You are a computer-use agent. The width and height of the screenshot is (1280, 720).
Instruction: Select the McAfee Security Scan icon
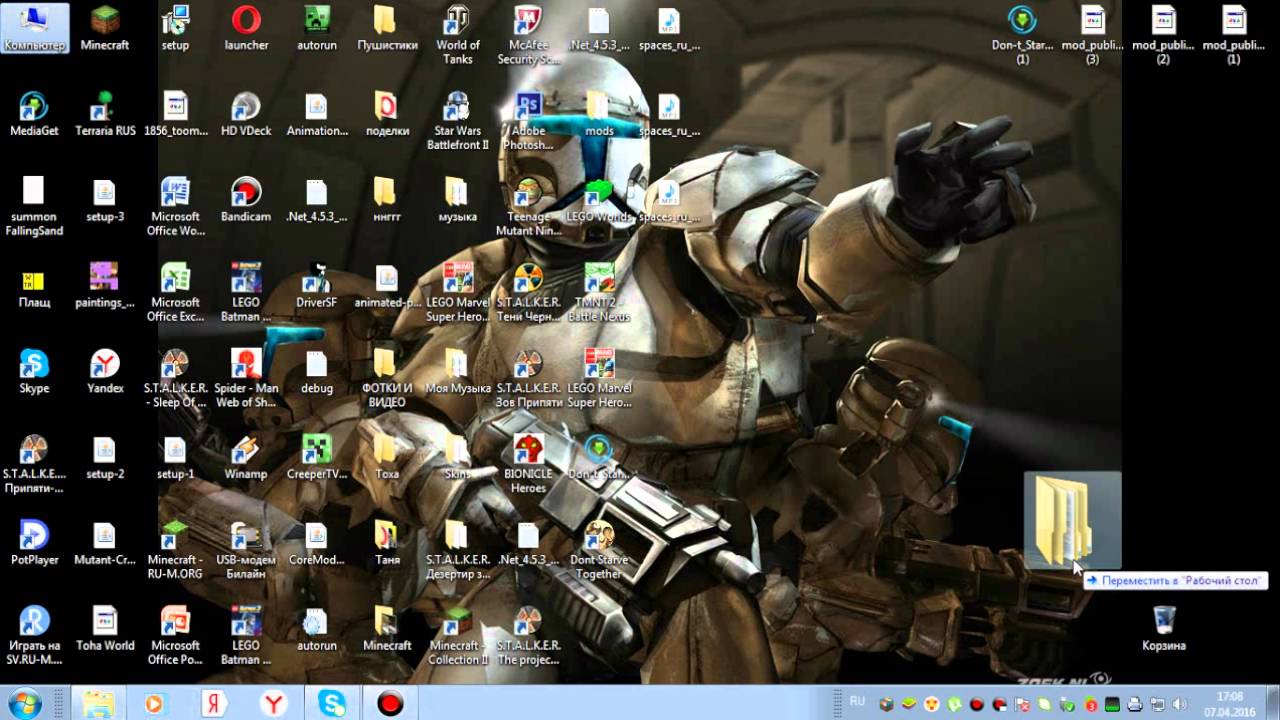click(528, 35)
